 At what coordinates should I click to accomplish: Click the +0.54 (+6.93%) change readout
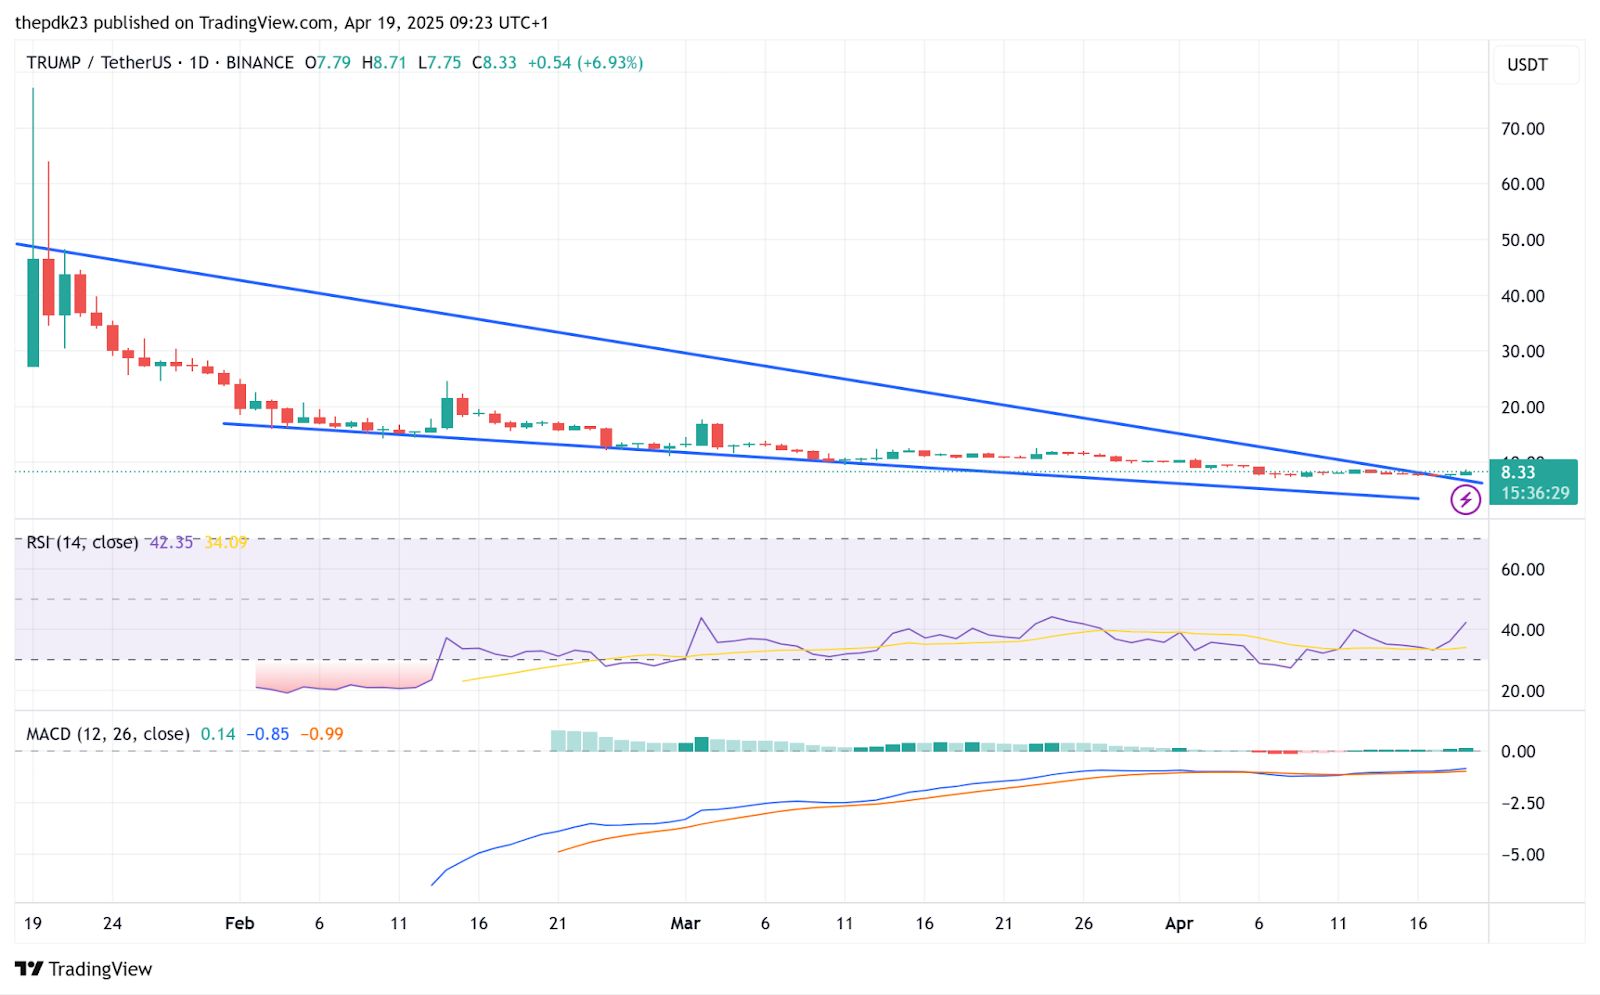[585, 62]
